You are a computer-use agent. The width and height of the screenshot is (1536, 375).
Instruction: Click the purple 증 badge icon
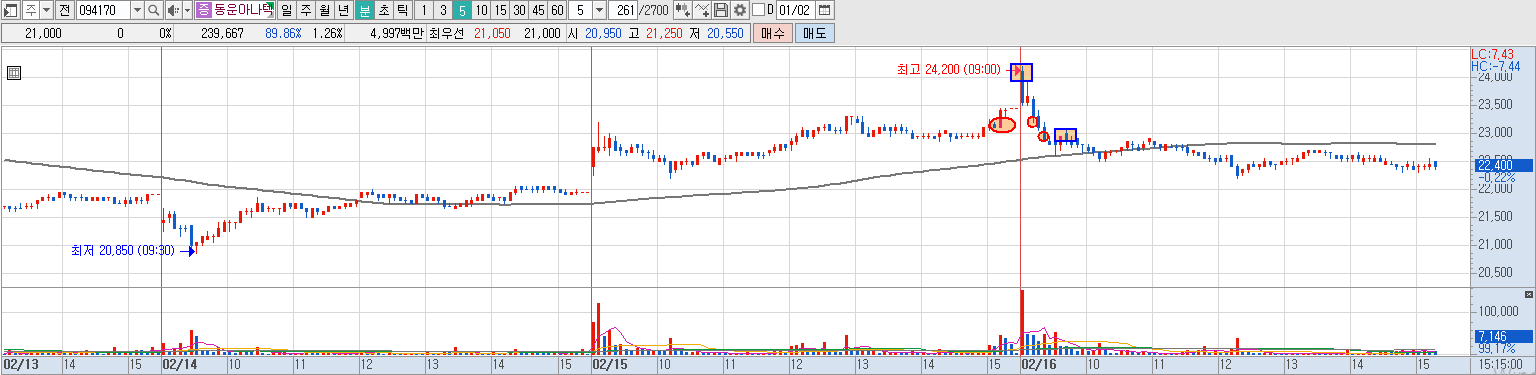click(x=204, y=10)
